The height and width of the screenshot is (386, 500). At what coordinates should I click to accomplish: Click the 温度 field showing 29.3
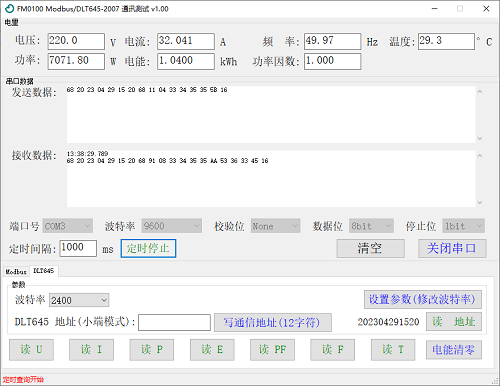pyautogui.click(x=446, y=41)
